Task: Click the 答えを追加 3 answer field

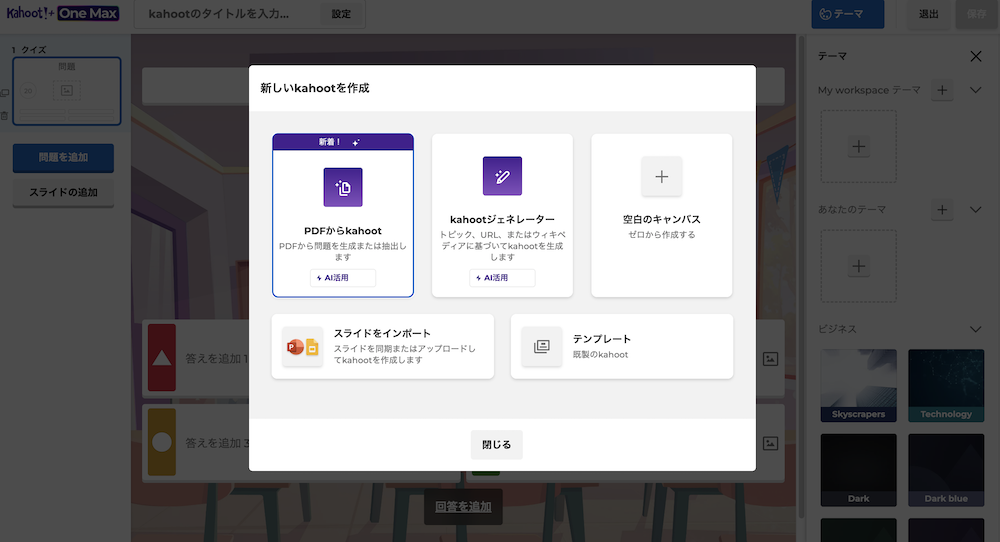Action: (x=216, y=443)
